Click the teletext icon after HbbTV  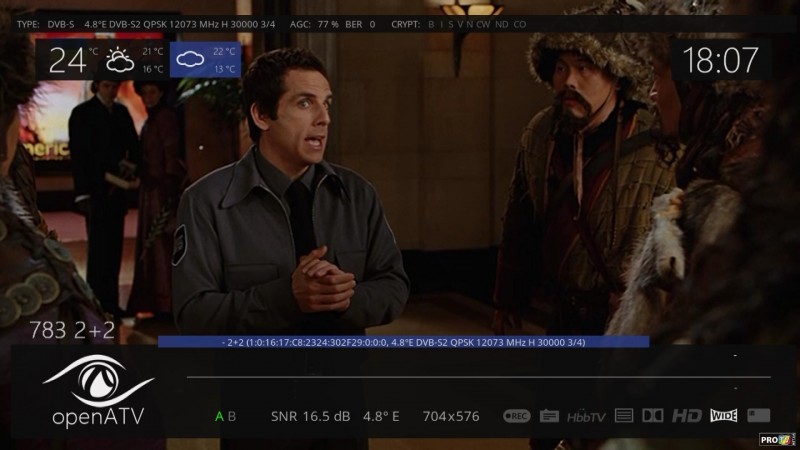coord(624,416)
